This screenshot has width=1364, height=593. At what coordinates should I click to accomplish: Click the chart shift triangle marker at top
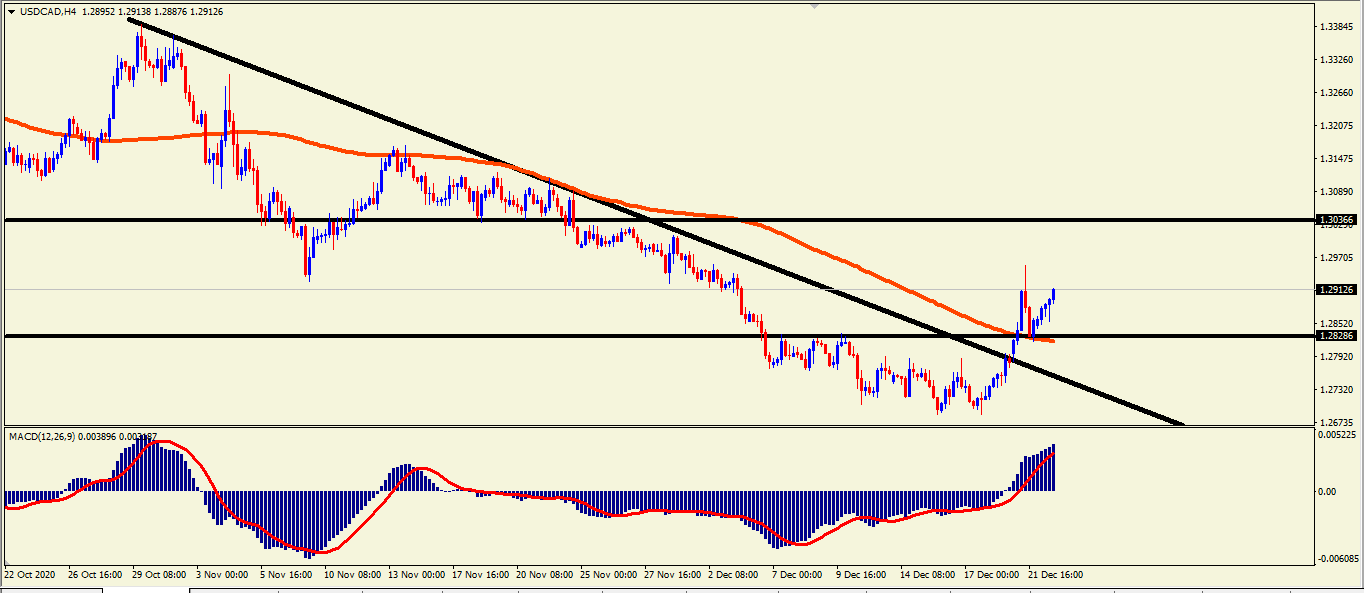(816, 6)
